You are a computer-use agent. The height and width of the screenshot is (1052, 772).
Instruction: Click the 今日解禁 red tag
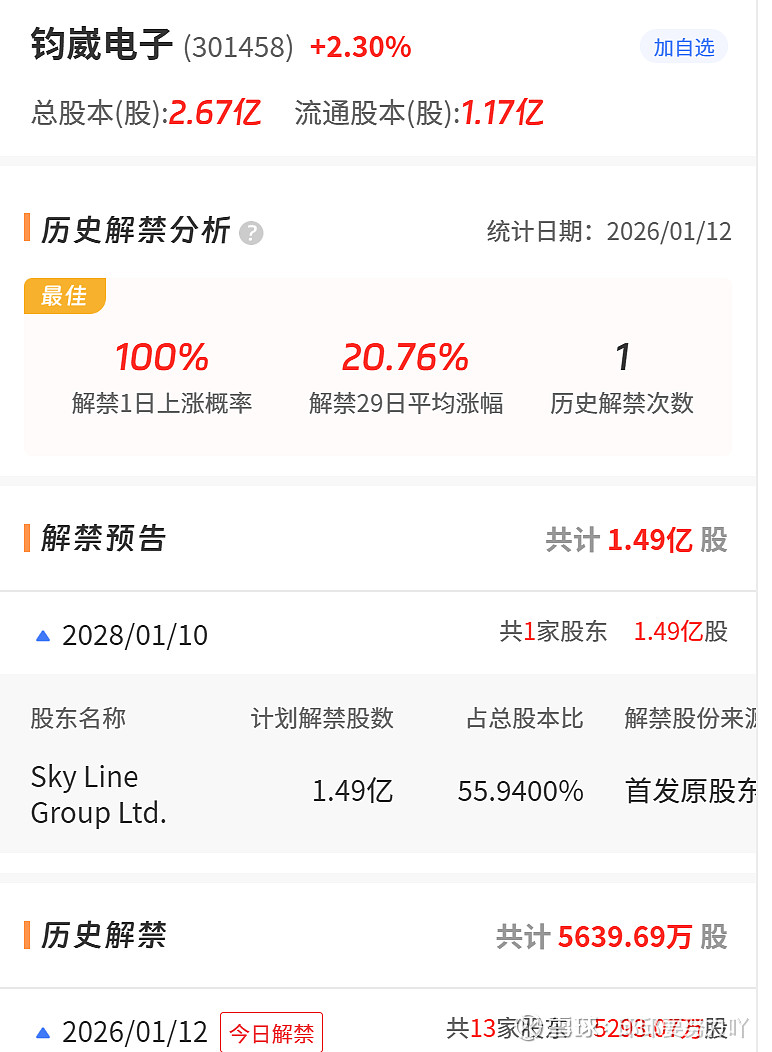[x=271, y=1033]
